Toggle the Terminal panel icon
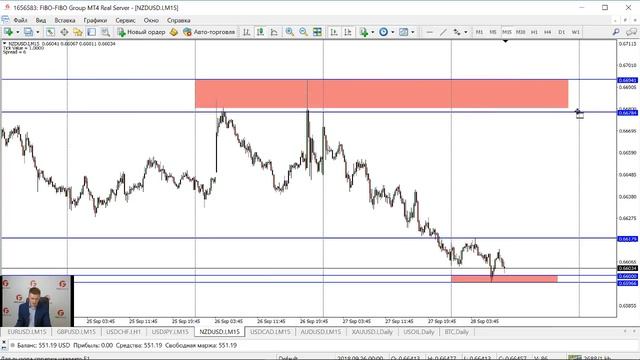 (91, 32)
